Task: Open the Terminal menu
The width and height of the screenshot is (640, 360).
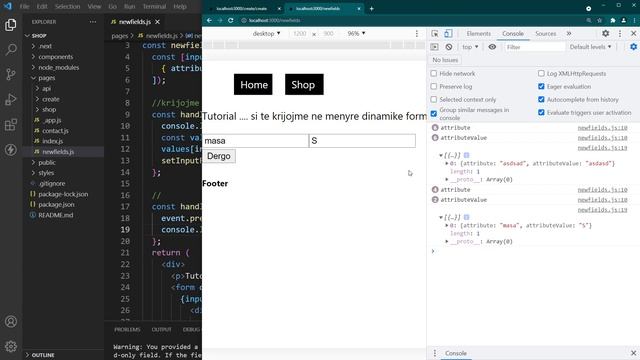Action: click(x=154, y=7)
